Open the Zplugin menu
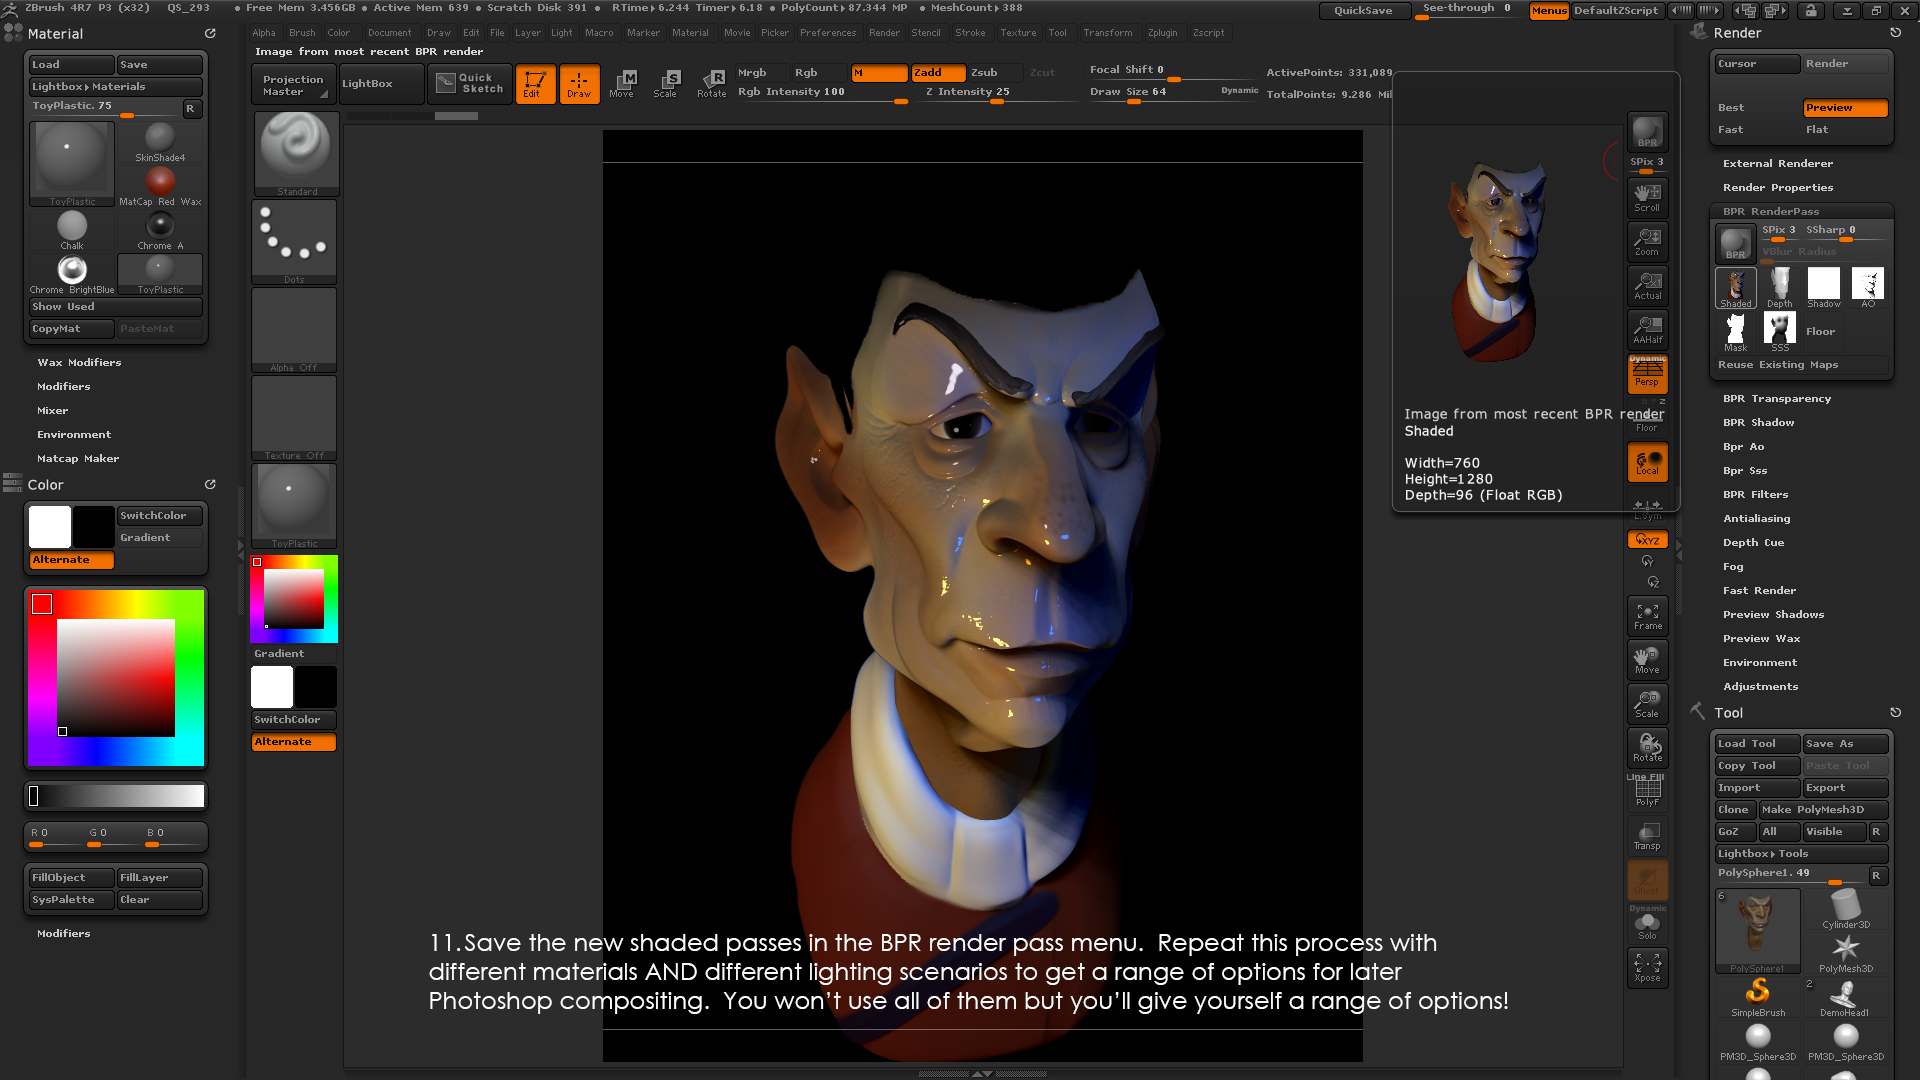The height and width of the screenshot is (1080, 1920). (x=1162, y=32)
